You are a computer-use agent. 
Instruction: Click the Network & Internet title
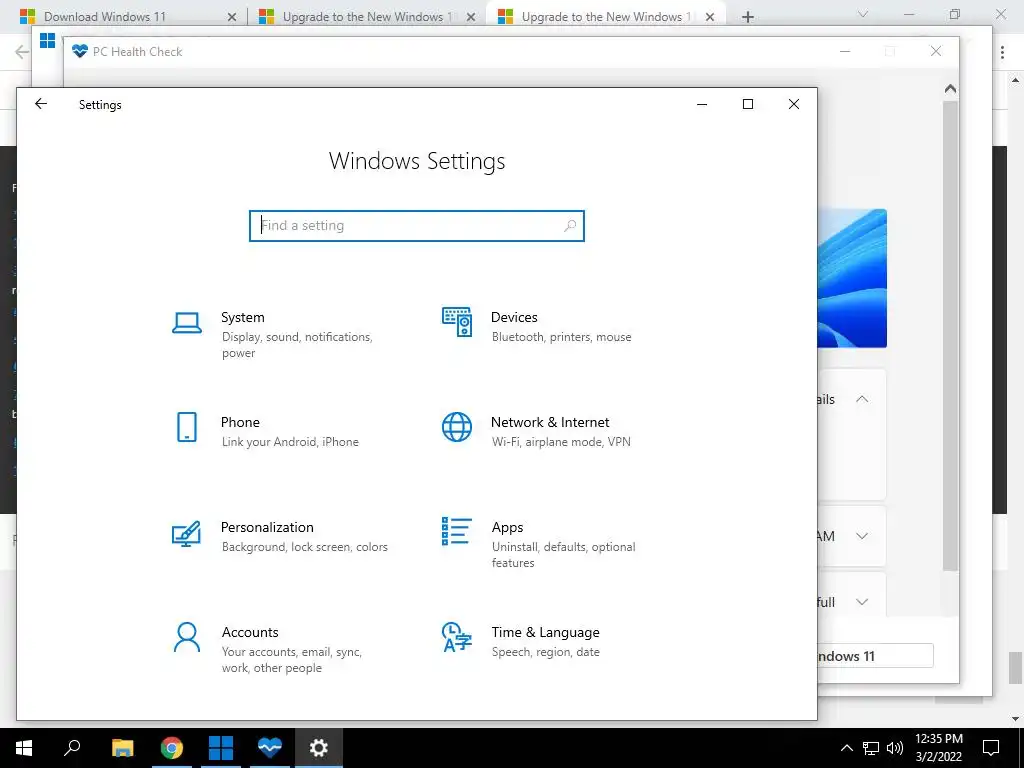pyautogui.click(x=550, y=423)
